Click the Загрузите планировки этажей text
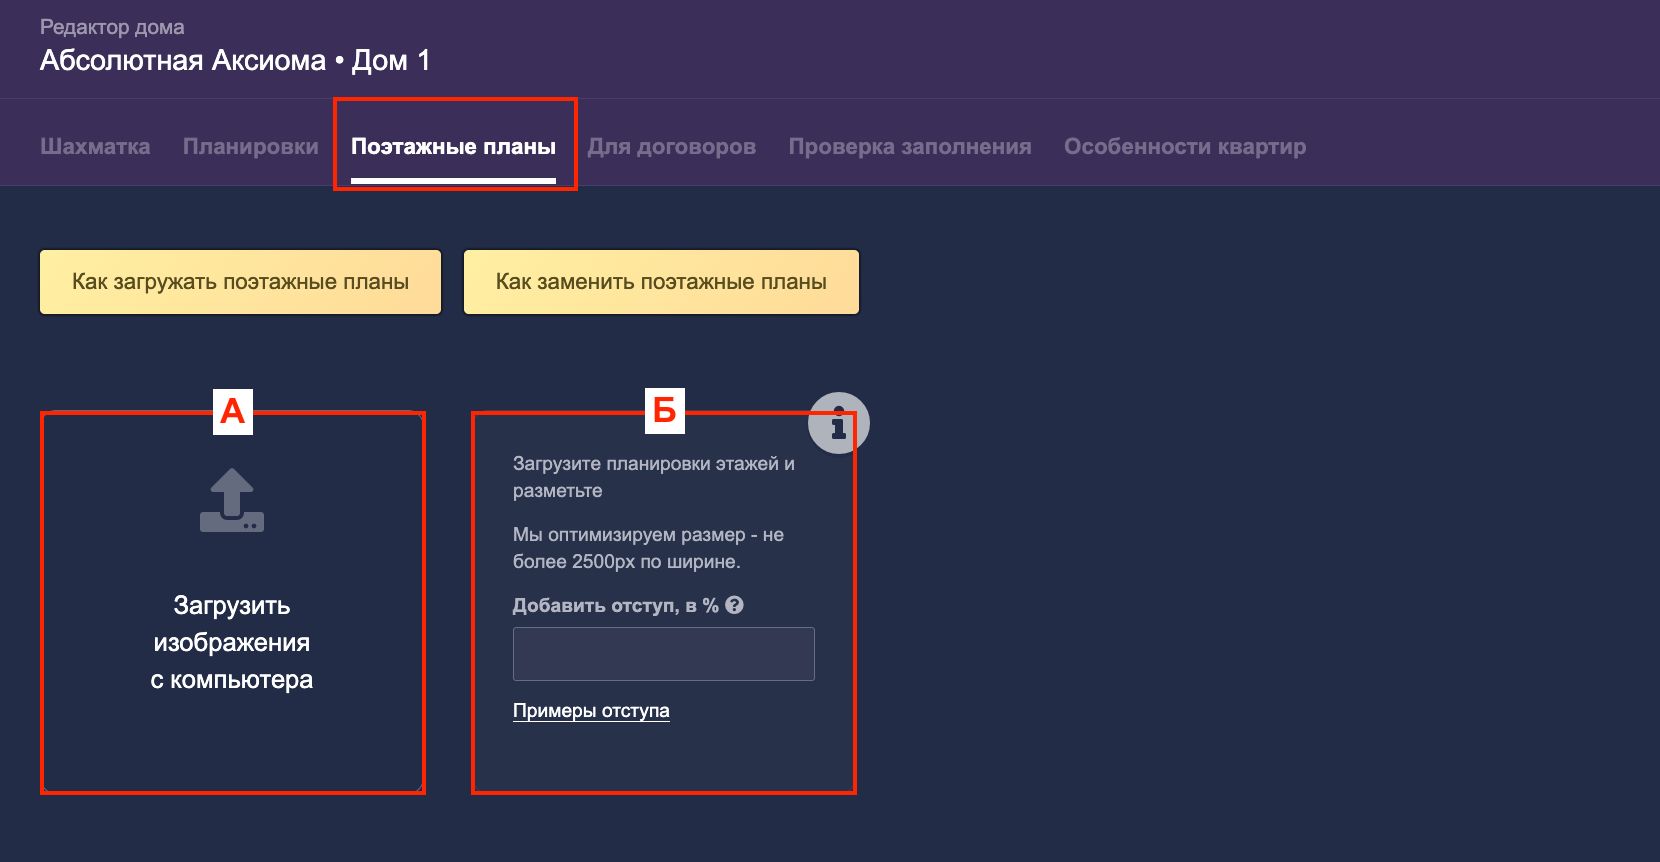Image resolution: width=1660 pixels, height=862 pixels. tap(654, 477)
